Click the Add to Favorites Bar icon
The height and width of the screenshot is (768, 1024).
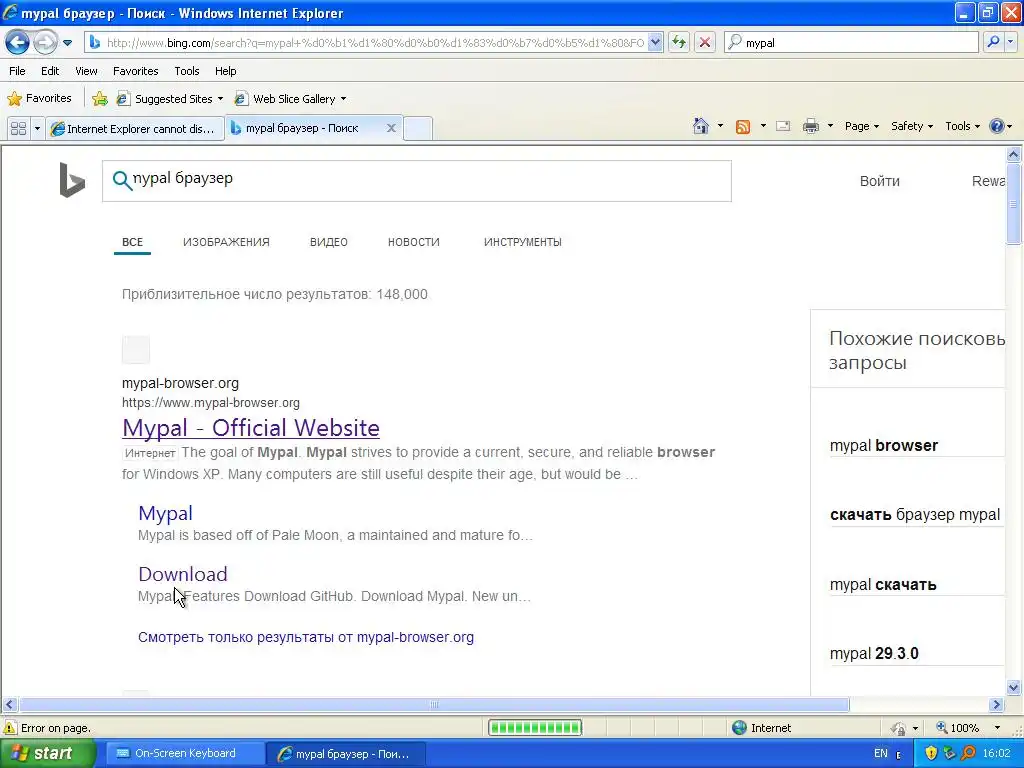[x=100, y=99]
